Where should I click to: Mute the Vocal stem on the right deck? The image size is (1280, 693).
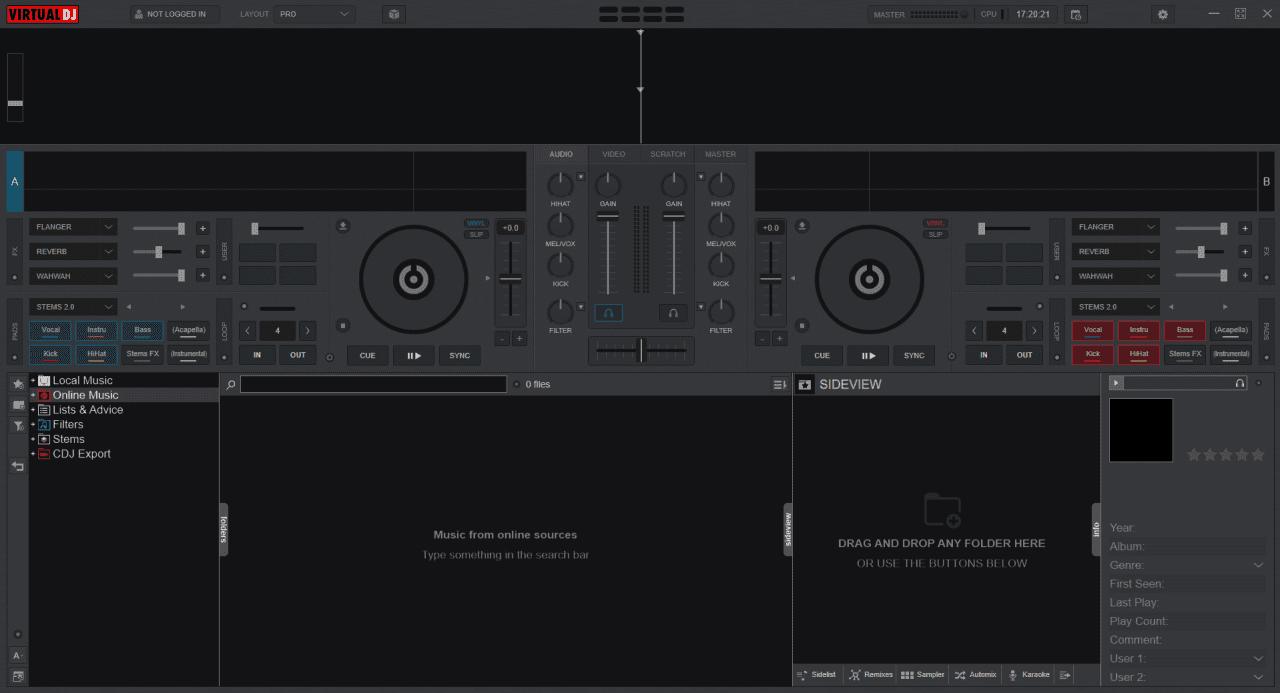tap(1092, 329)
